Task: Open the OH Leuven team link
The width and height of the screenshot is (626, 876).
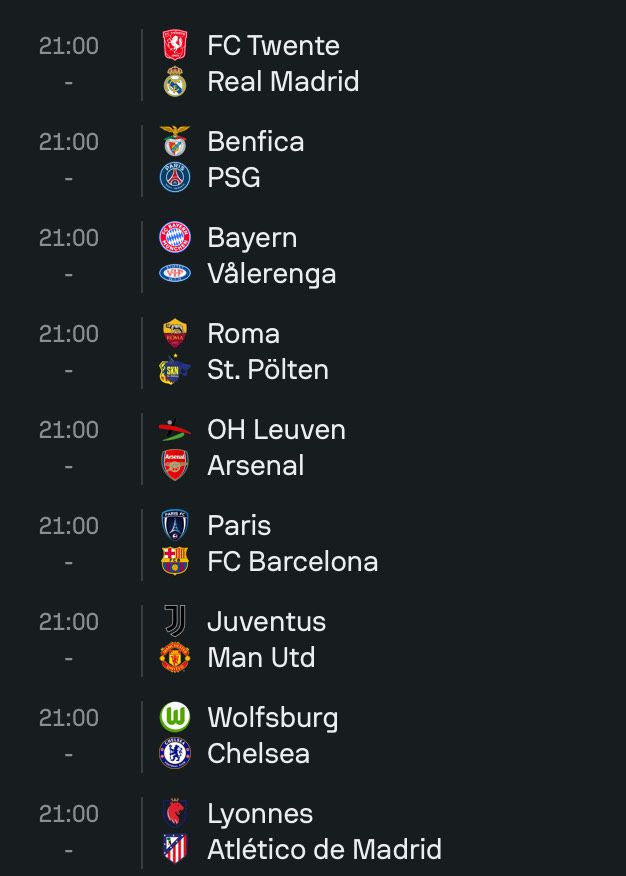Action: 276,430
